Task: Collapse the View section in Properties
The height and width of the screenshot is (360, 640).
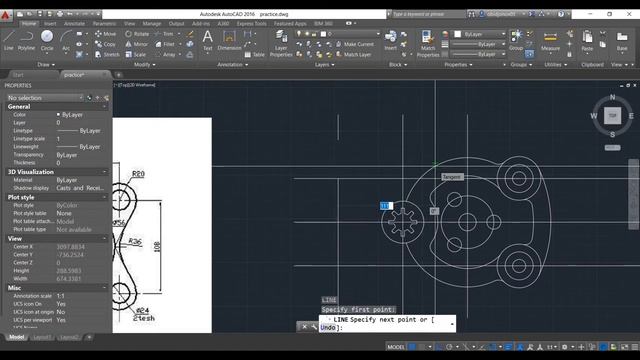Action: coord(104,238)
